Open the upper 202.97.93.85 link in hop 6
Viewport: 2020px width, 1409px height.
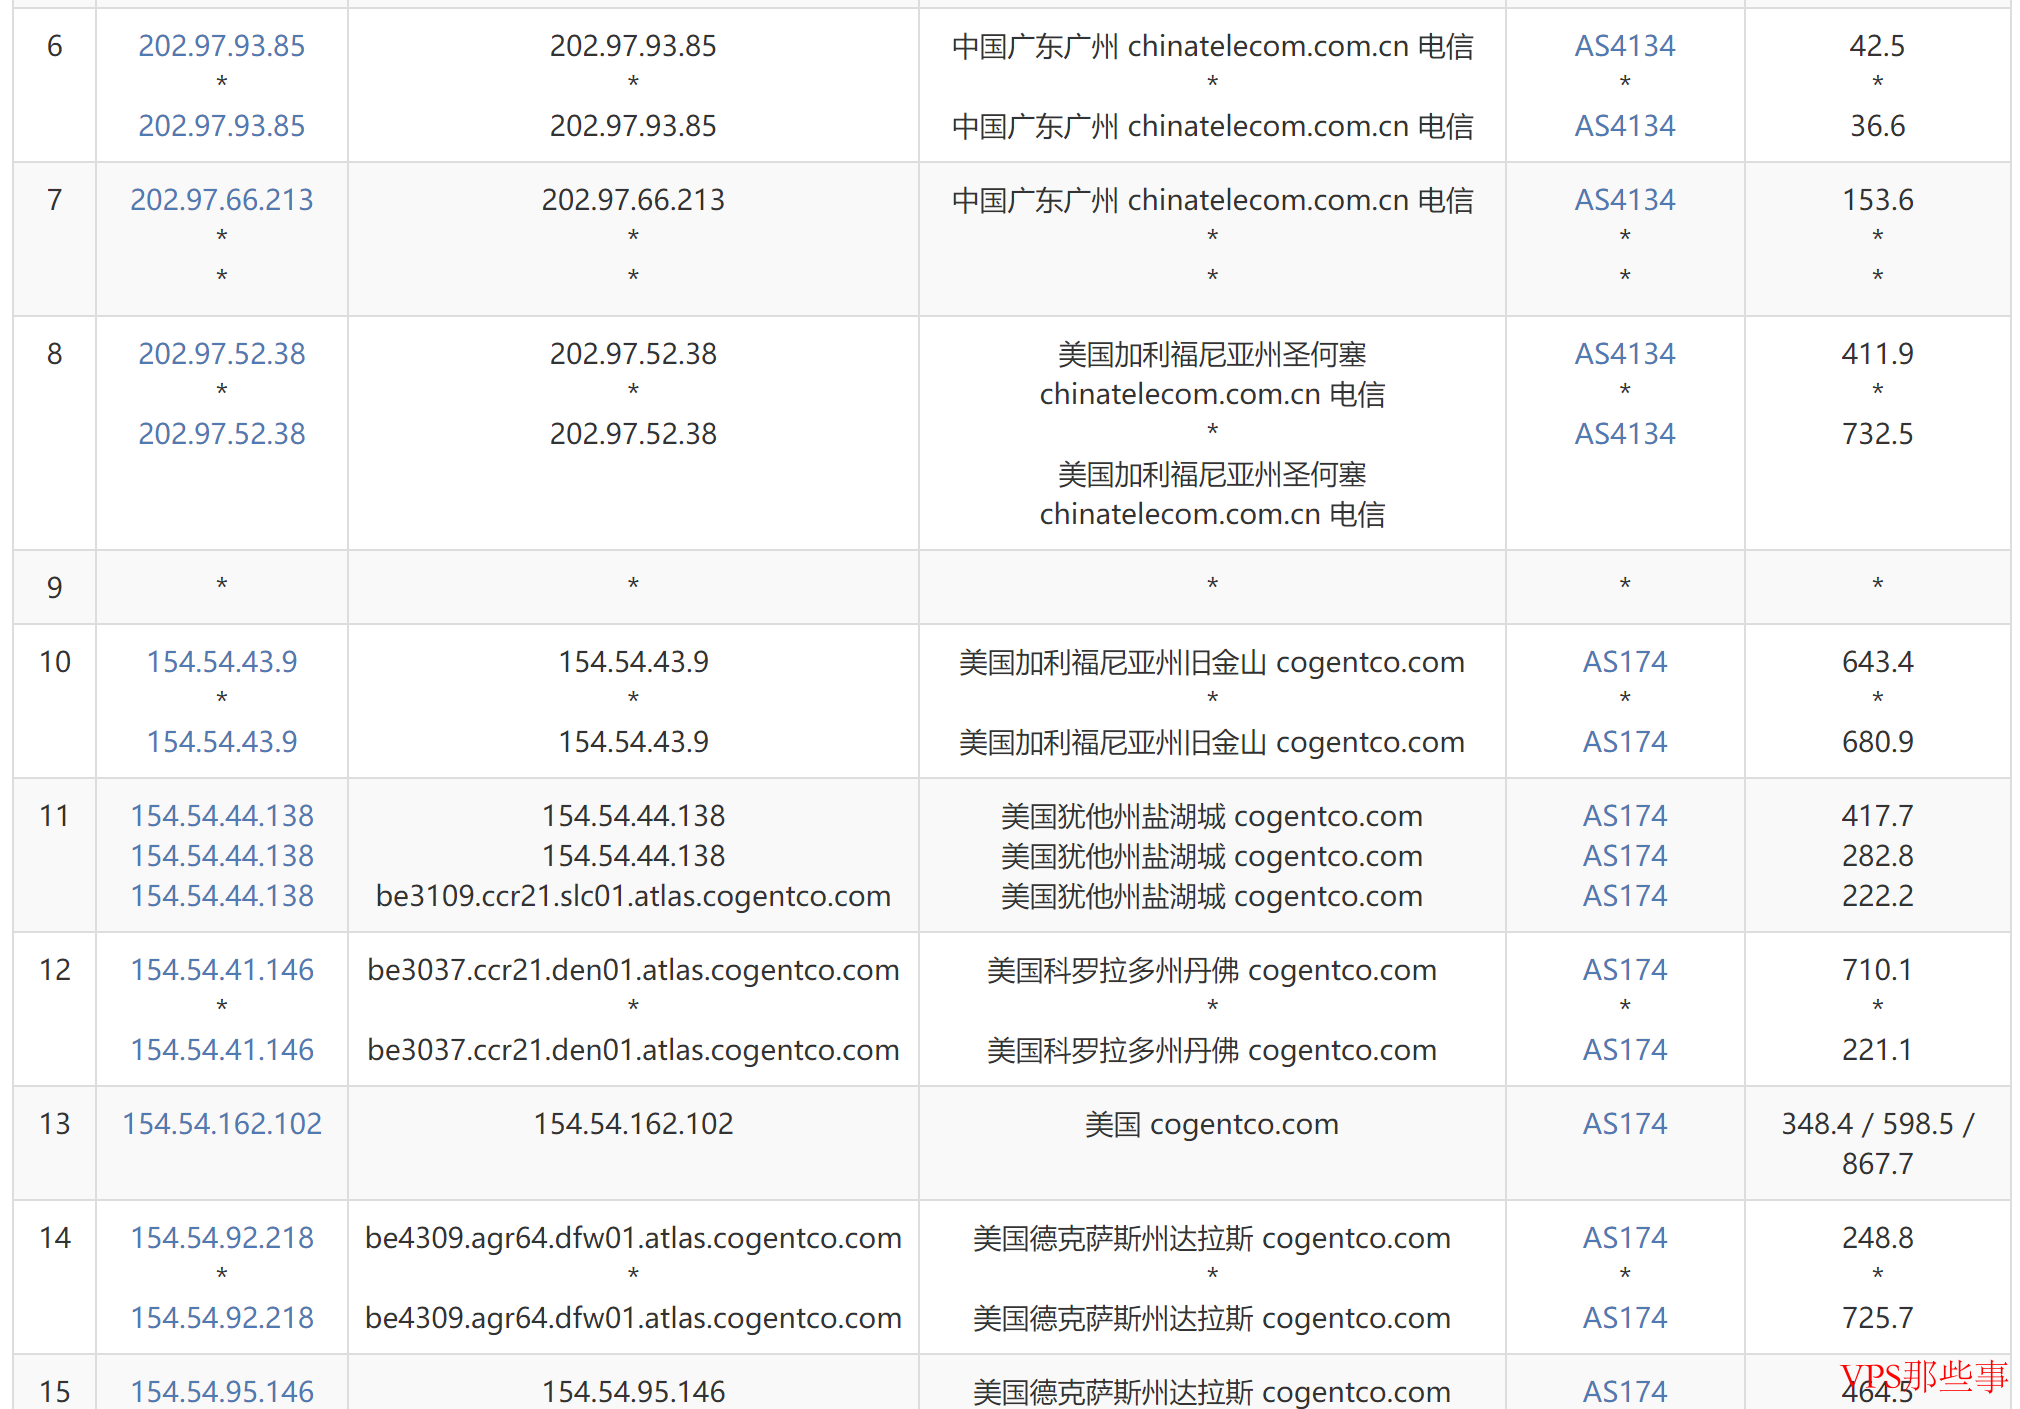(222, 46)
